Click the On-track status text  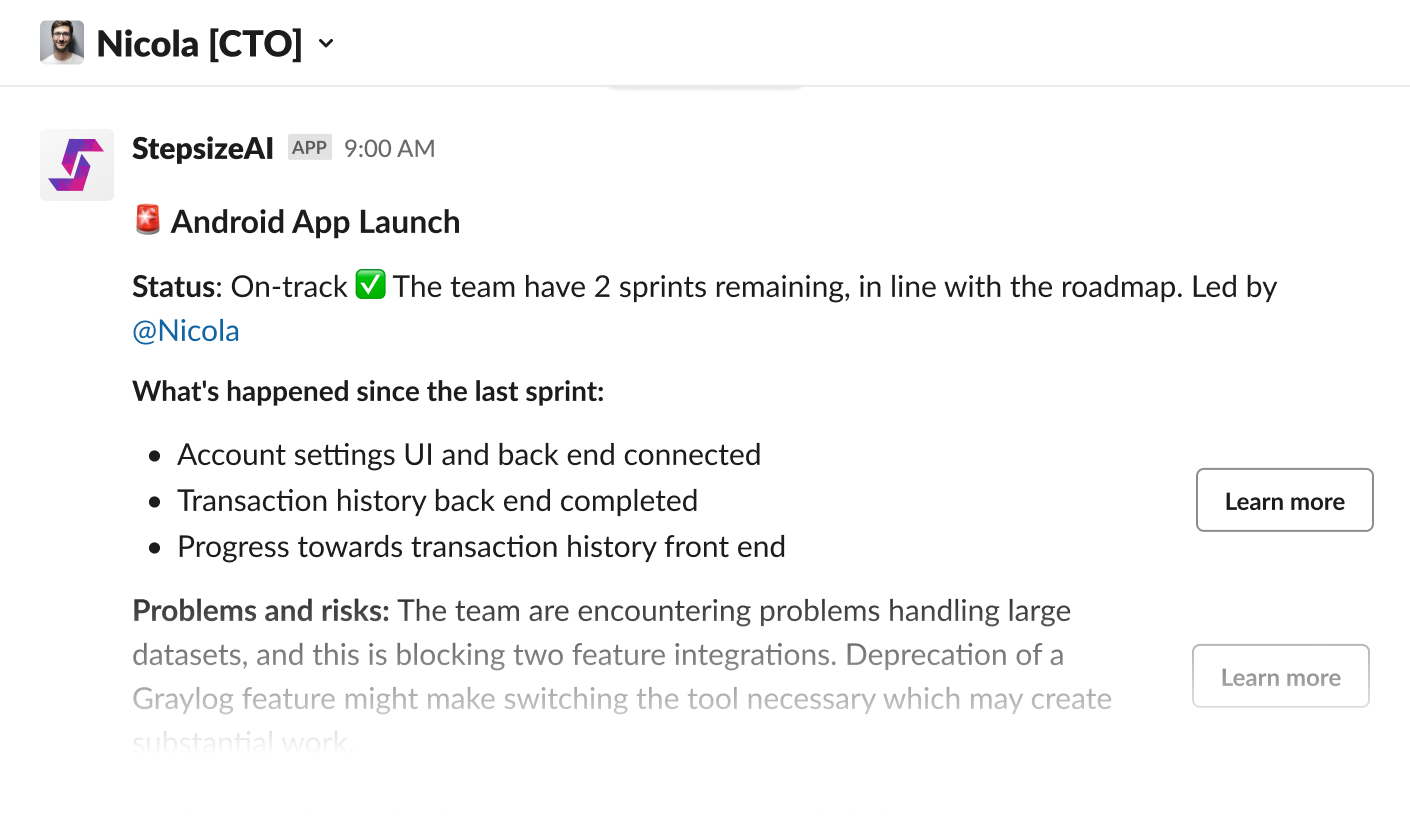tap(289, 287)
